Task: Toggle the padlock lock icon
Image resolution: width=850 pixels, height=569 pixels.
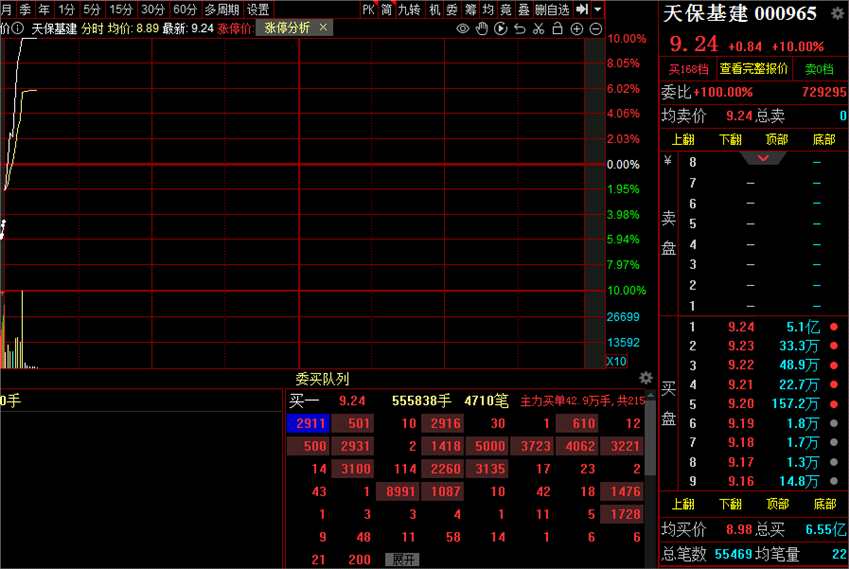Action: [557, 29]
